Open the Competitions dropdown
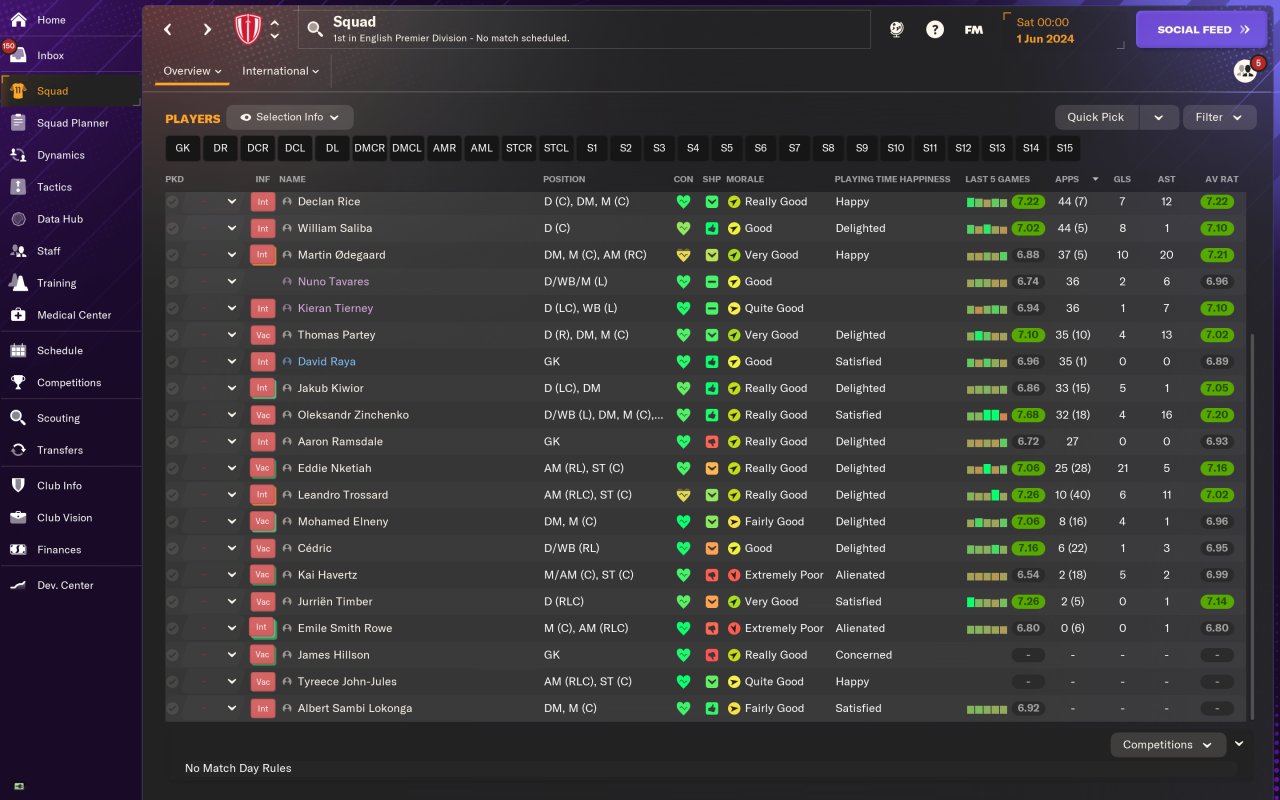The image size is (1280, 800). point(1168,745)
